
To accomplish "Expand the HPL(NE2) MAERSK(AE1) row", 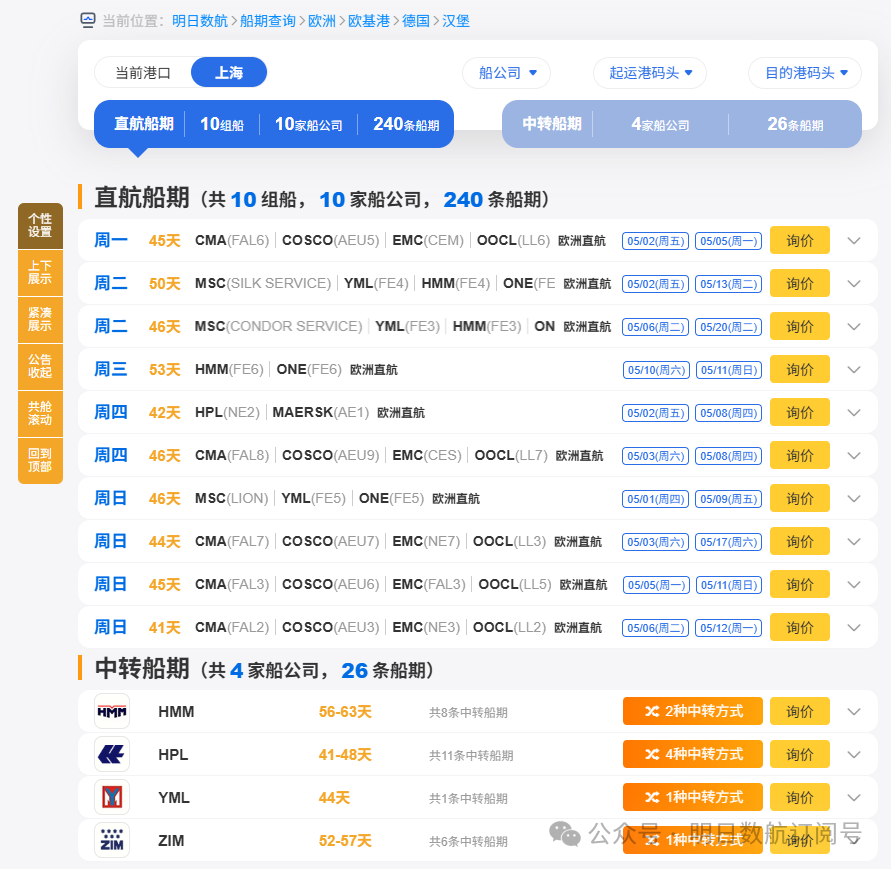I will coord(853,413).
